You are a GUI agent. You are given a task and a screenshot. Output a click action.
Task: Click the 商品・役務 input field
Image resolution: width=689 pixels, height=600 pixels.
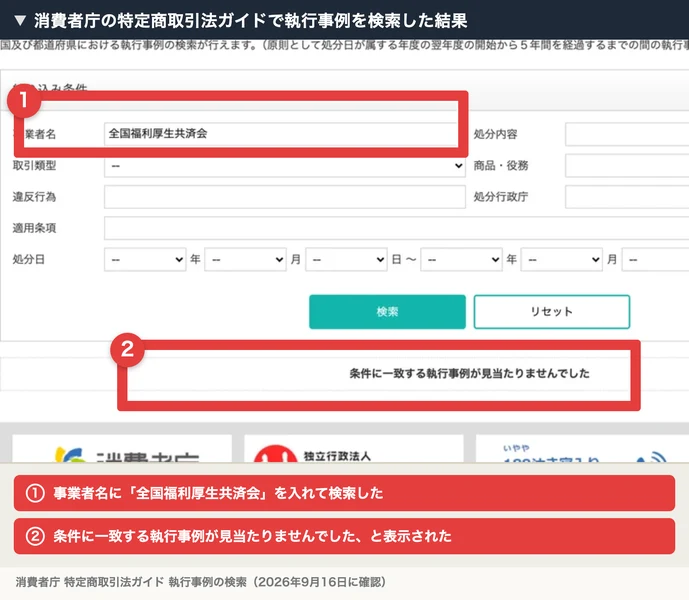(x=627, y=166)
